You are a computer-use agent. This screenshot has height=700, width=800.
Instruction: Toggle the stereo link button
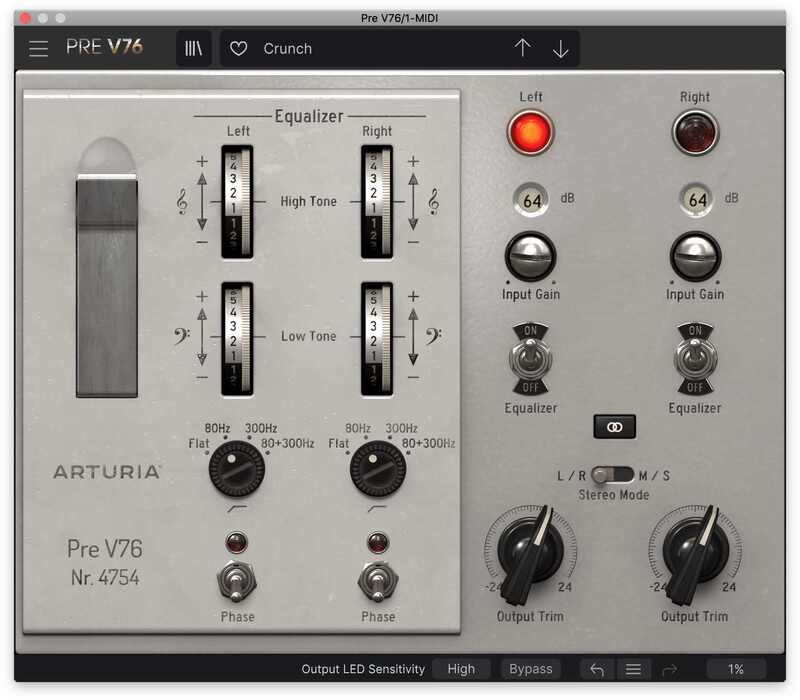pyautogui.click(x=614, y=426)
